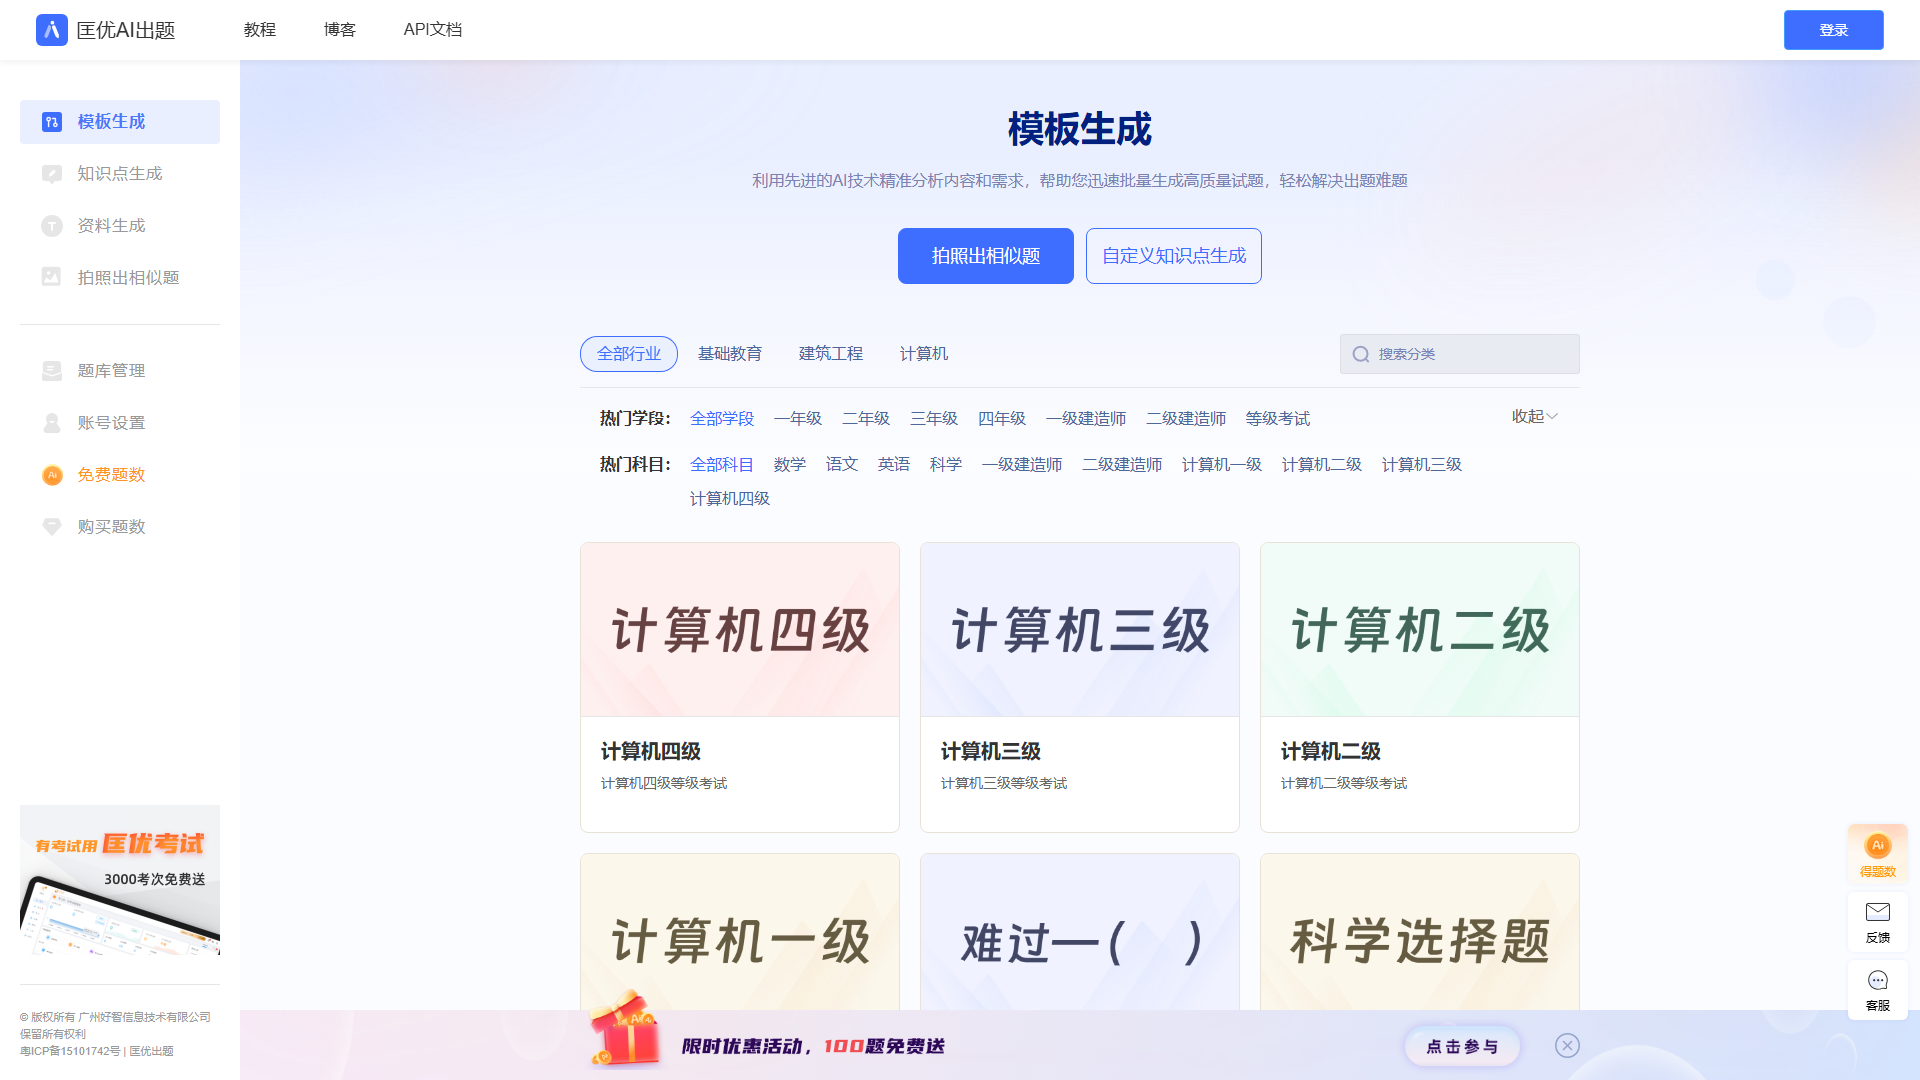The height and width of the screenshot is (1080, 1920).
Task: Open 拍照出相似题 sidebar icon
Action: tap(52, 277)
